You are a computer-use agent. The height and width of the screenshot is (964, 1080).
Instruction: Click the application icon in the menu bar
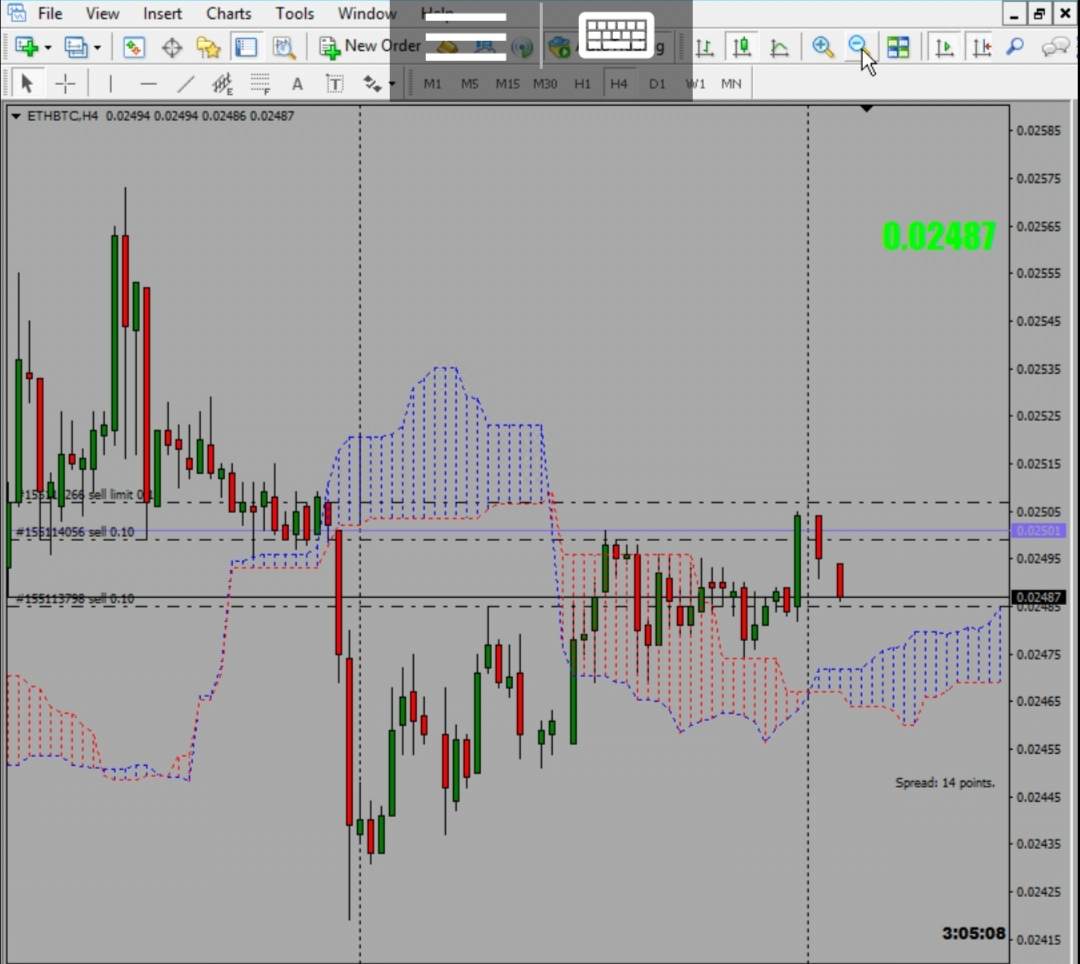coord(16,12)
